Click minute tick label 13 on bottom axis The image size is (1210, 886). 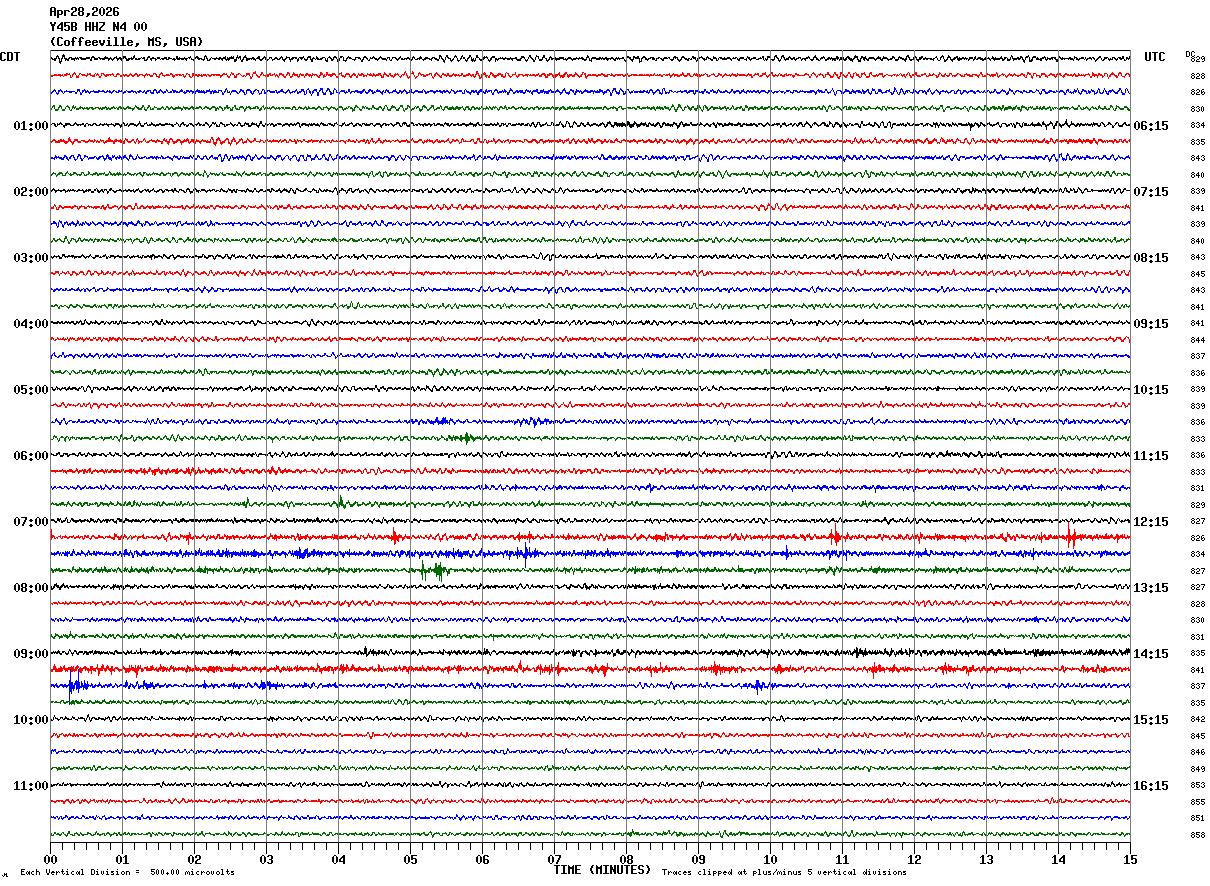point(986,859)
